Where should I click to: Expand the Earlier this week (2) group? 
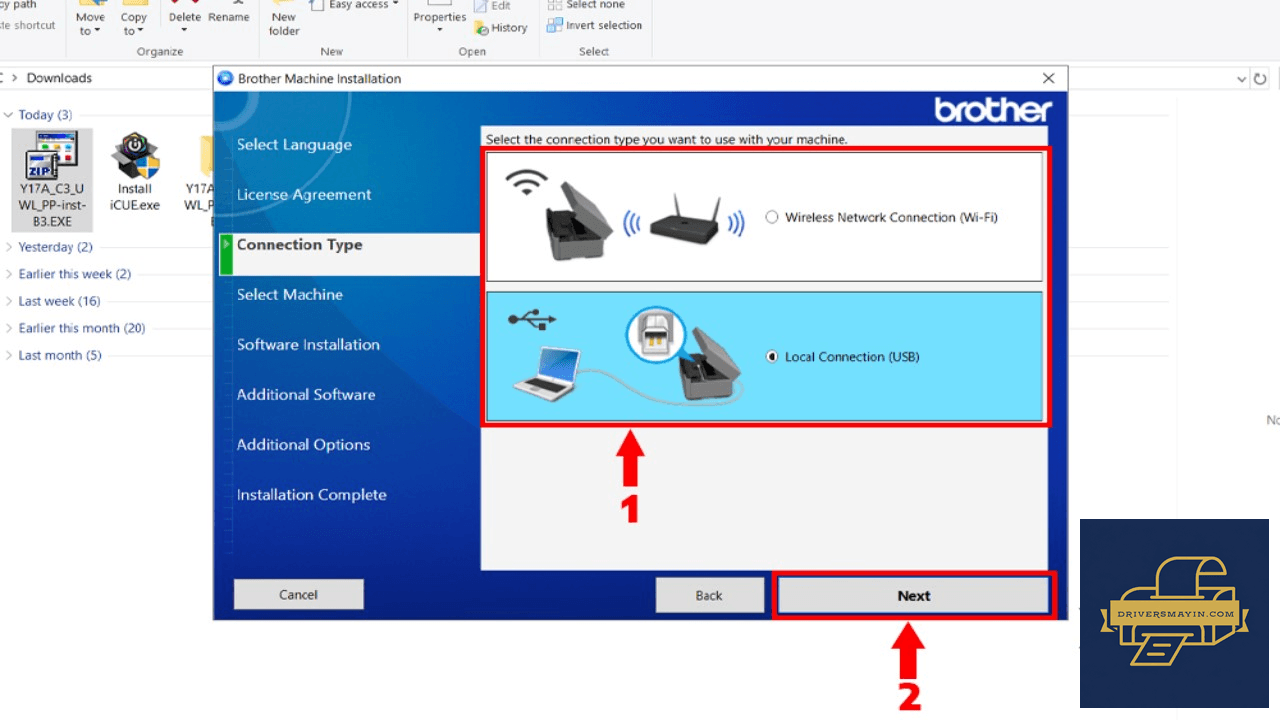9,274
